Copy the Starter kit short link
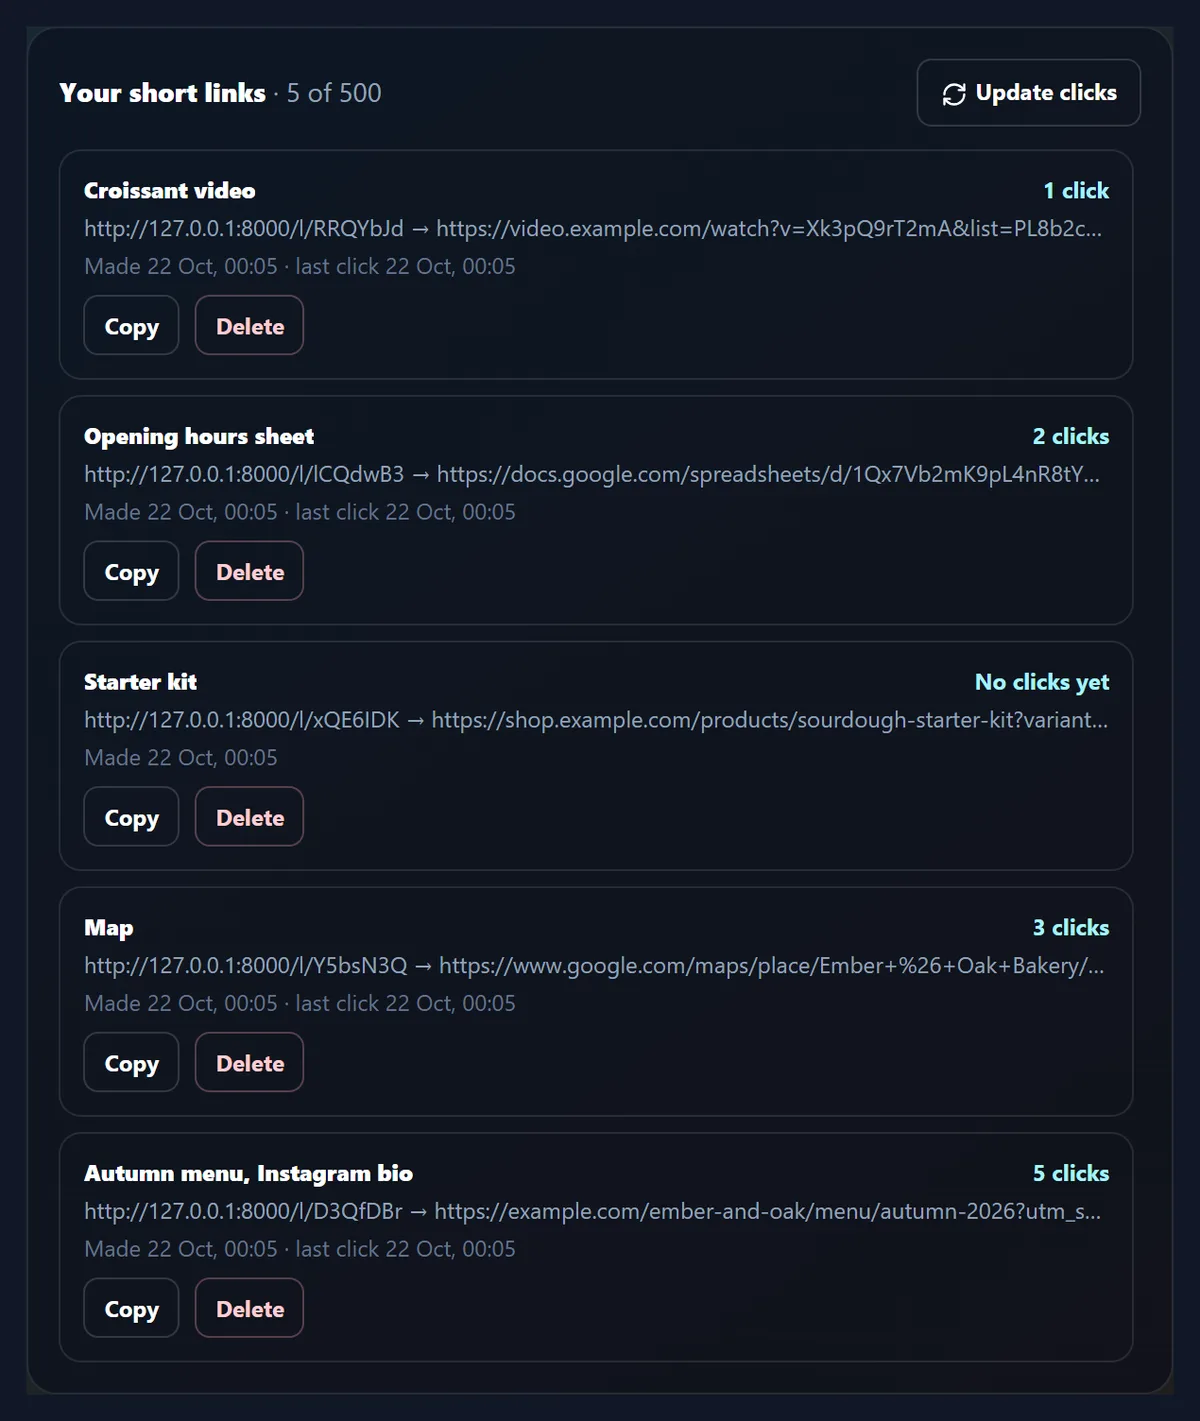This screenshot has width=1200, height=1421. point(131,817)
